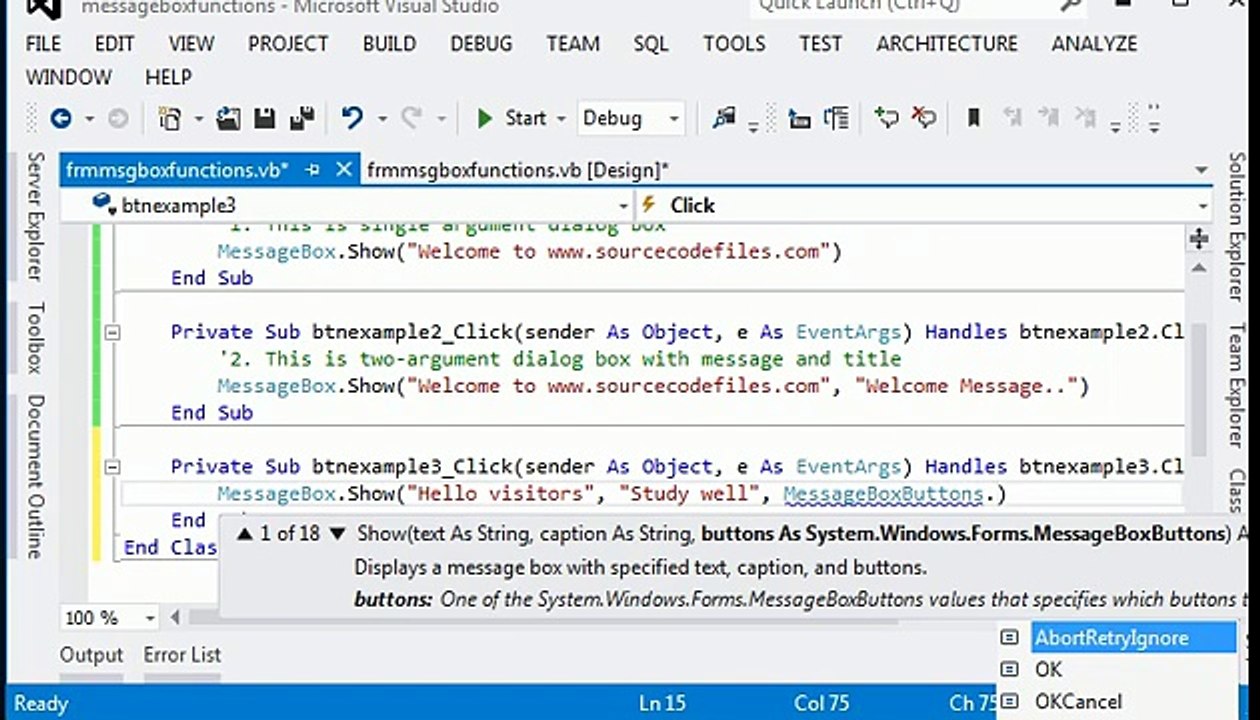Click the New Project toolbar icon

tap(170, 119)
